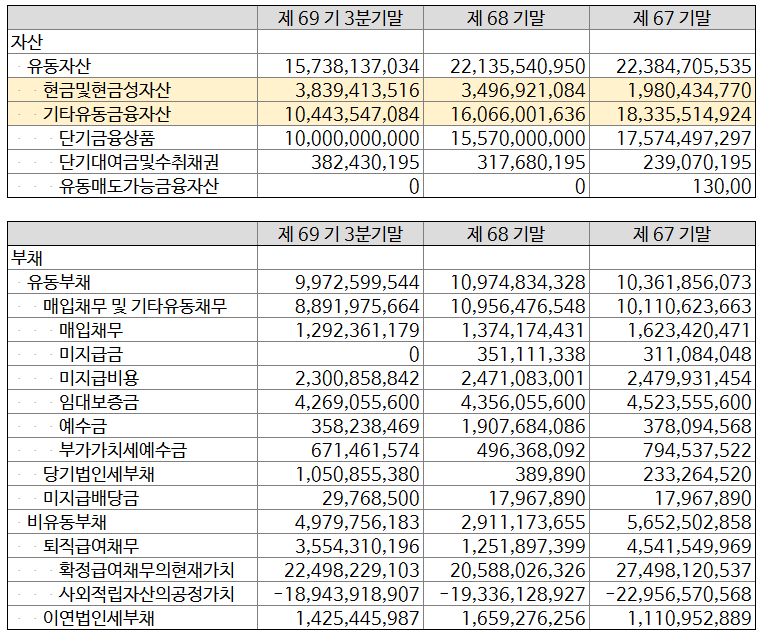Click the 예수금 row label
760x637 pixels.
[x=83, y=426]
